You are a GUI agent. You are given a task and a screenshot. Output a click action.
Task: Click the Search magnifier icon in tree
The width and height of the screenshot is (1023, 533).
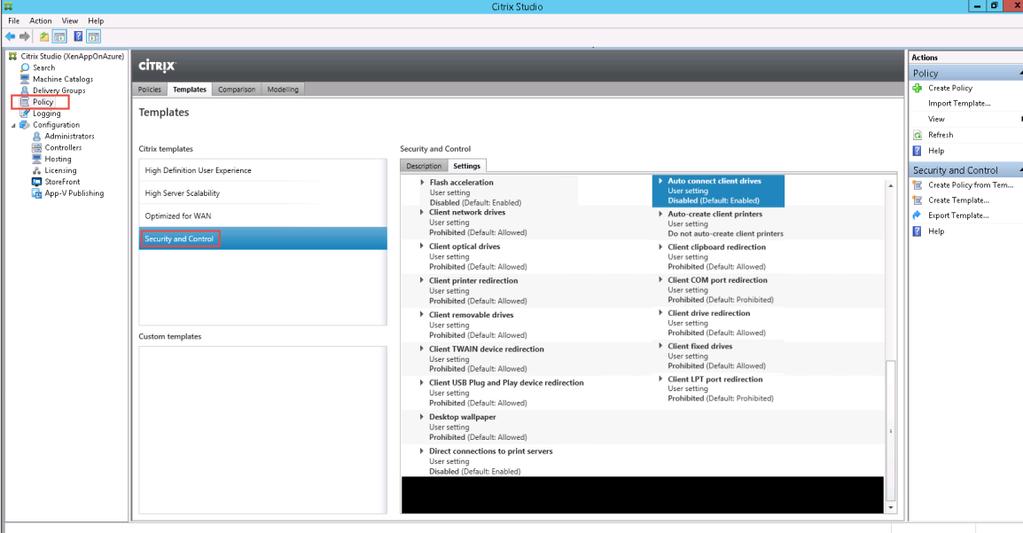(25, 67)
